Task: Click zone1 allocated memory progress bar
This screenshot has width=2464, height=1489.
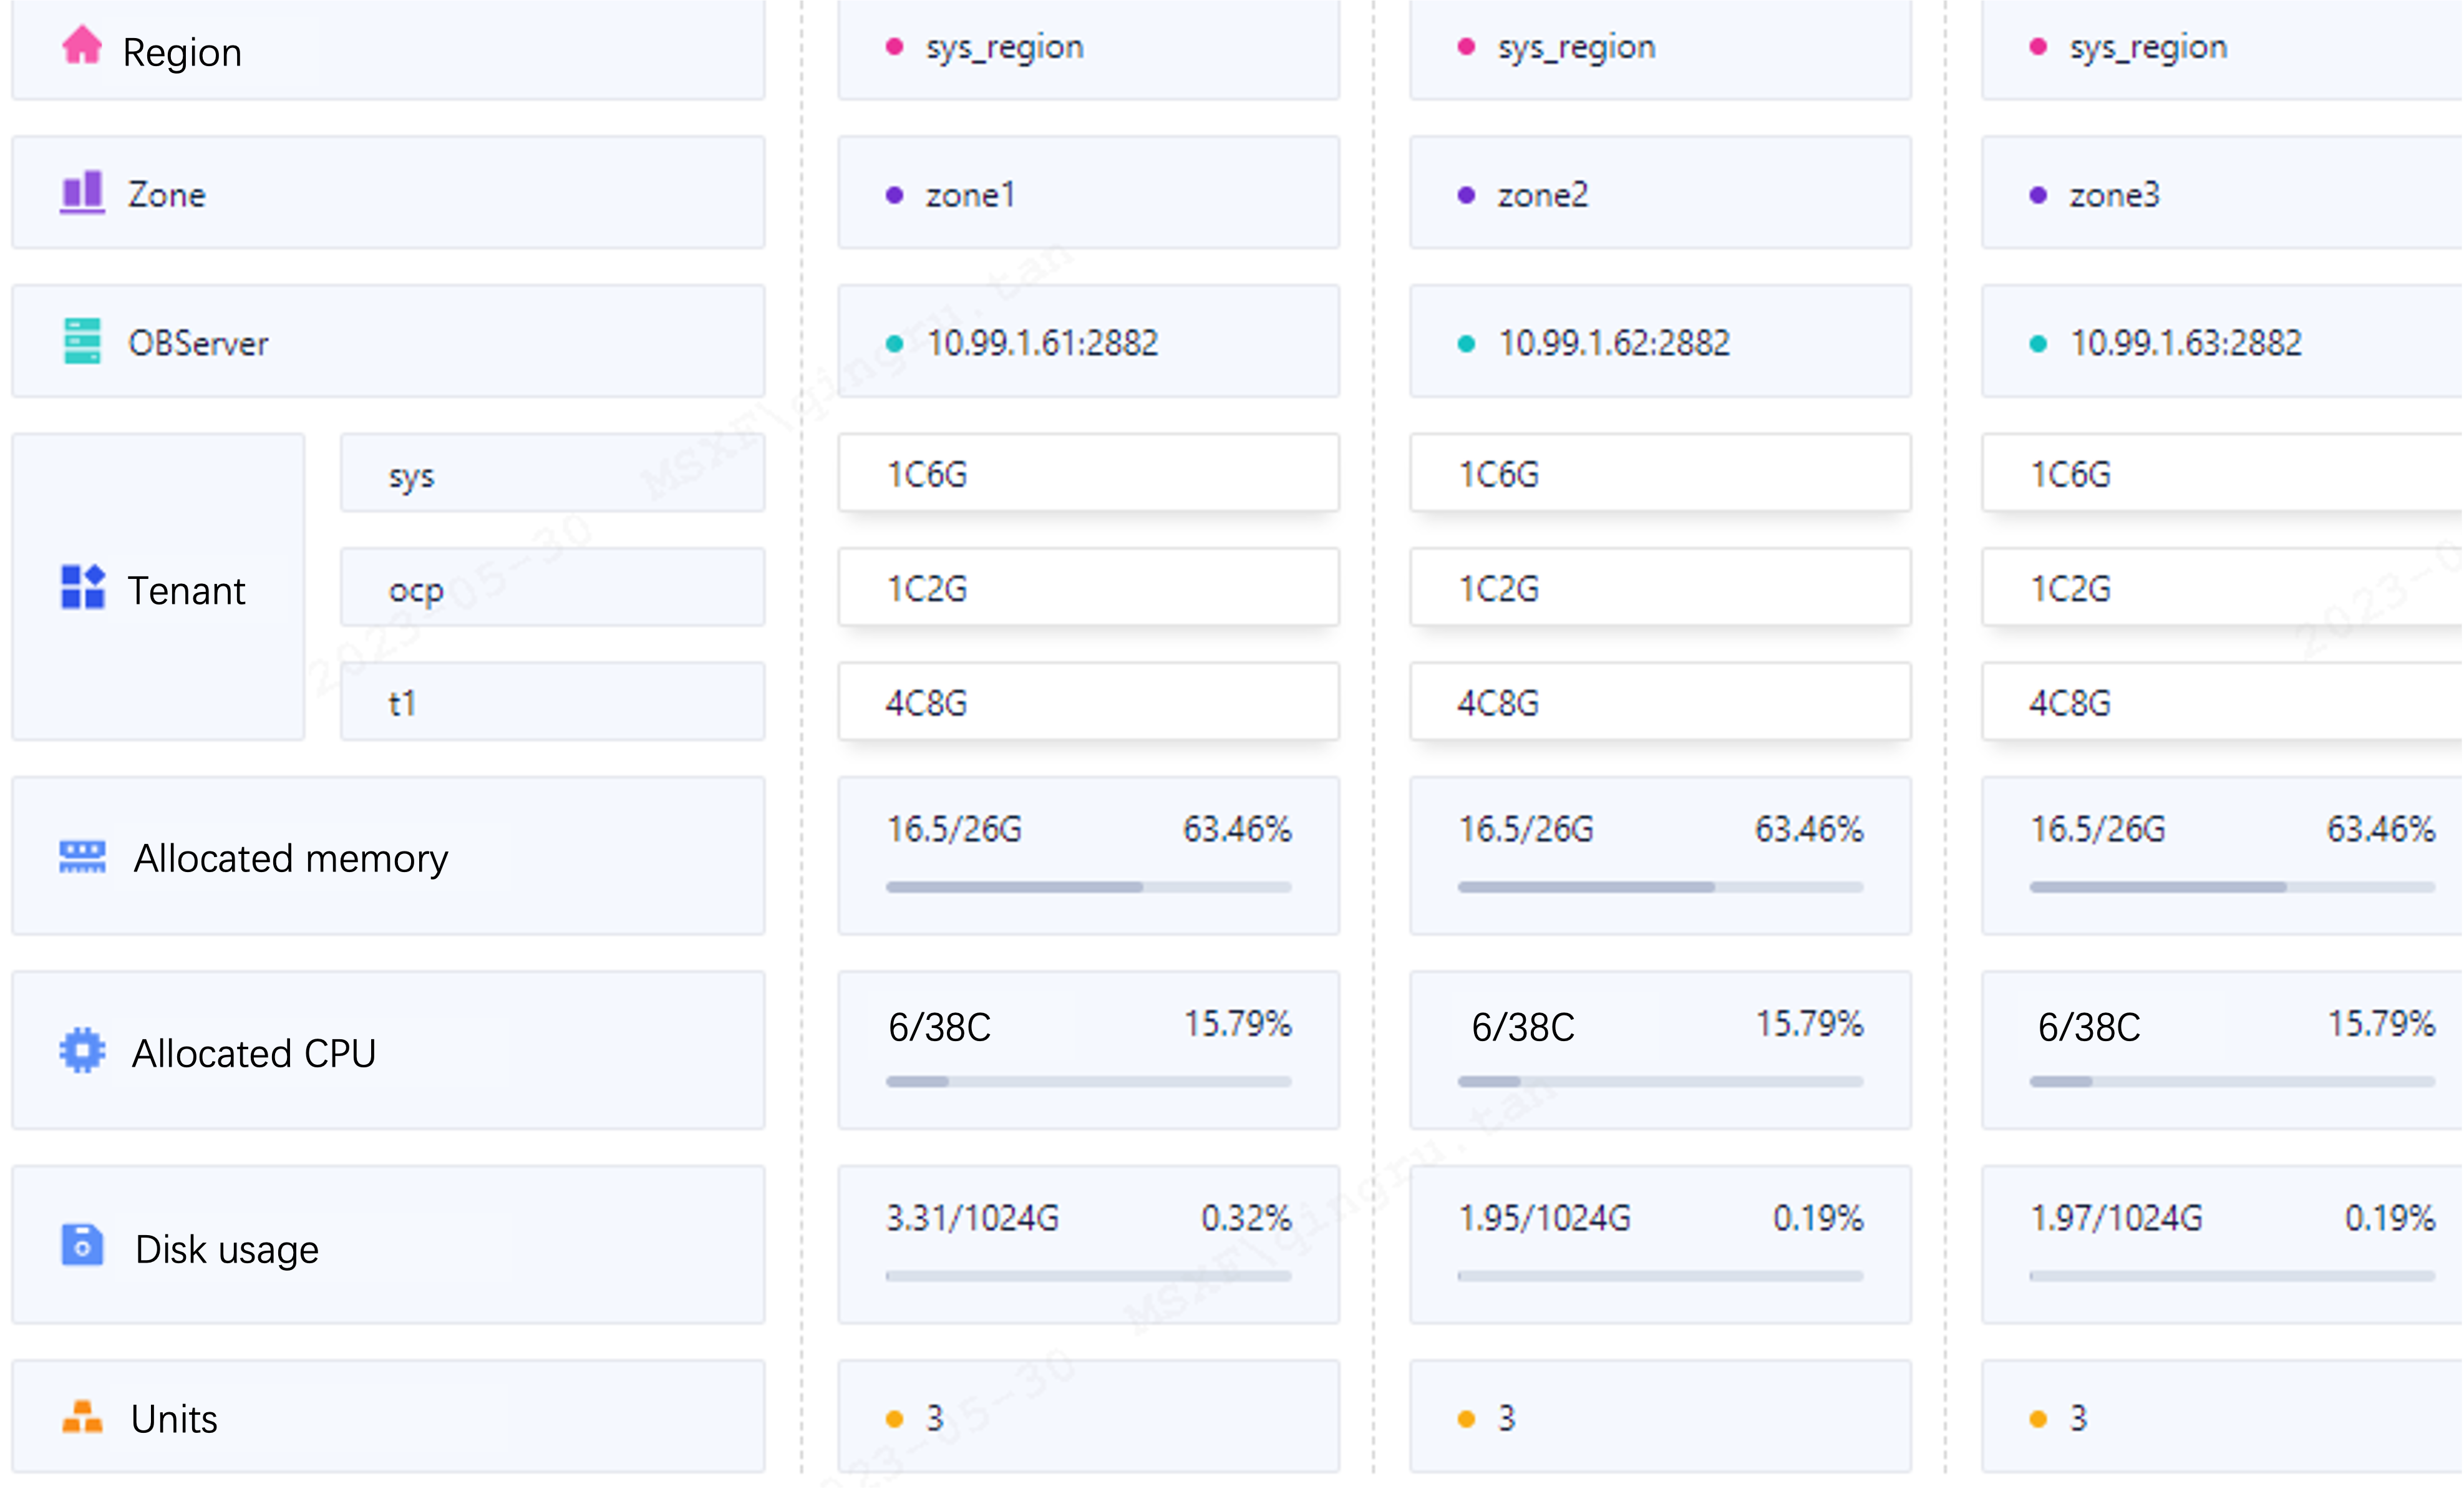Action: 1088,887
